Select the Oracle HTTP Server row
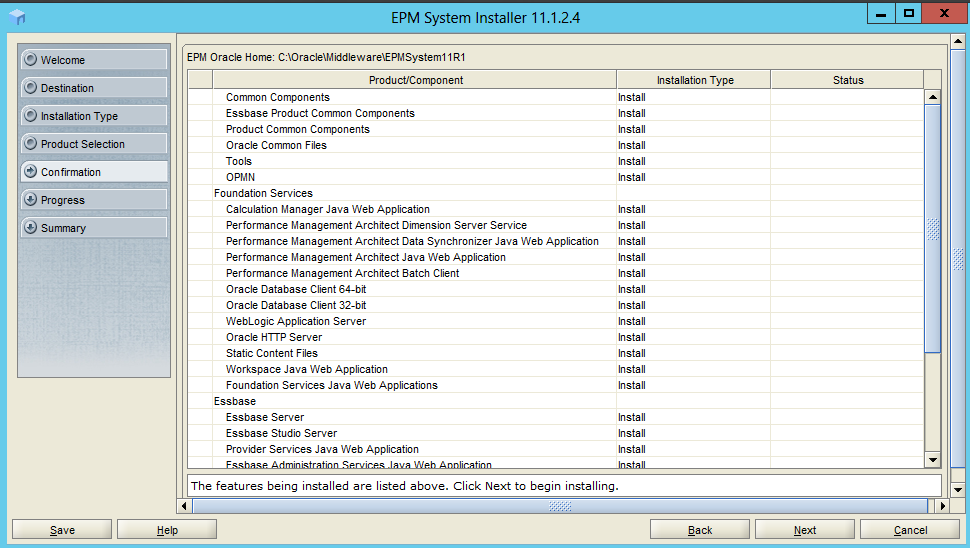Image resolution: width=970 pixels, height=548 pixels. tap(556, 338)
